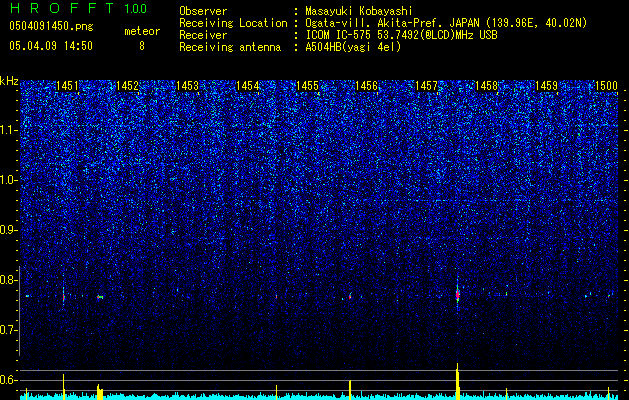Click the 1454 time label
This screenshot has width=629, height=400.
tap(248, 85)
